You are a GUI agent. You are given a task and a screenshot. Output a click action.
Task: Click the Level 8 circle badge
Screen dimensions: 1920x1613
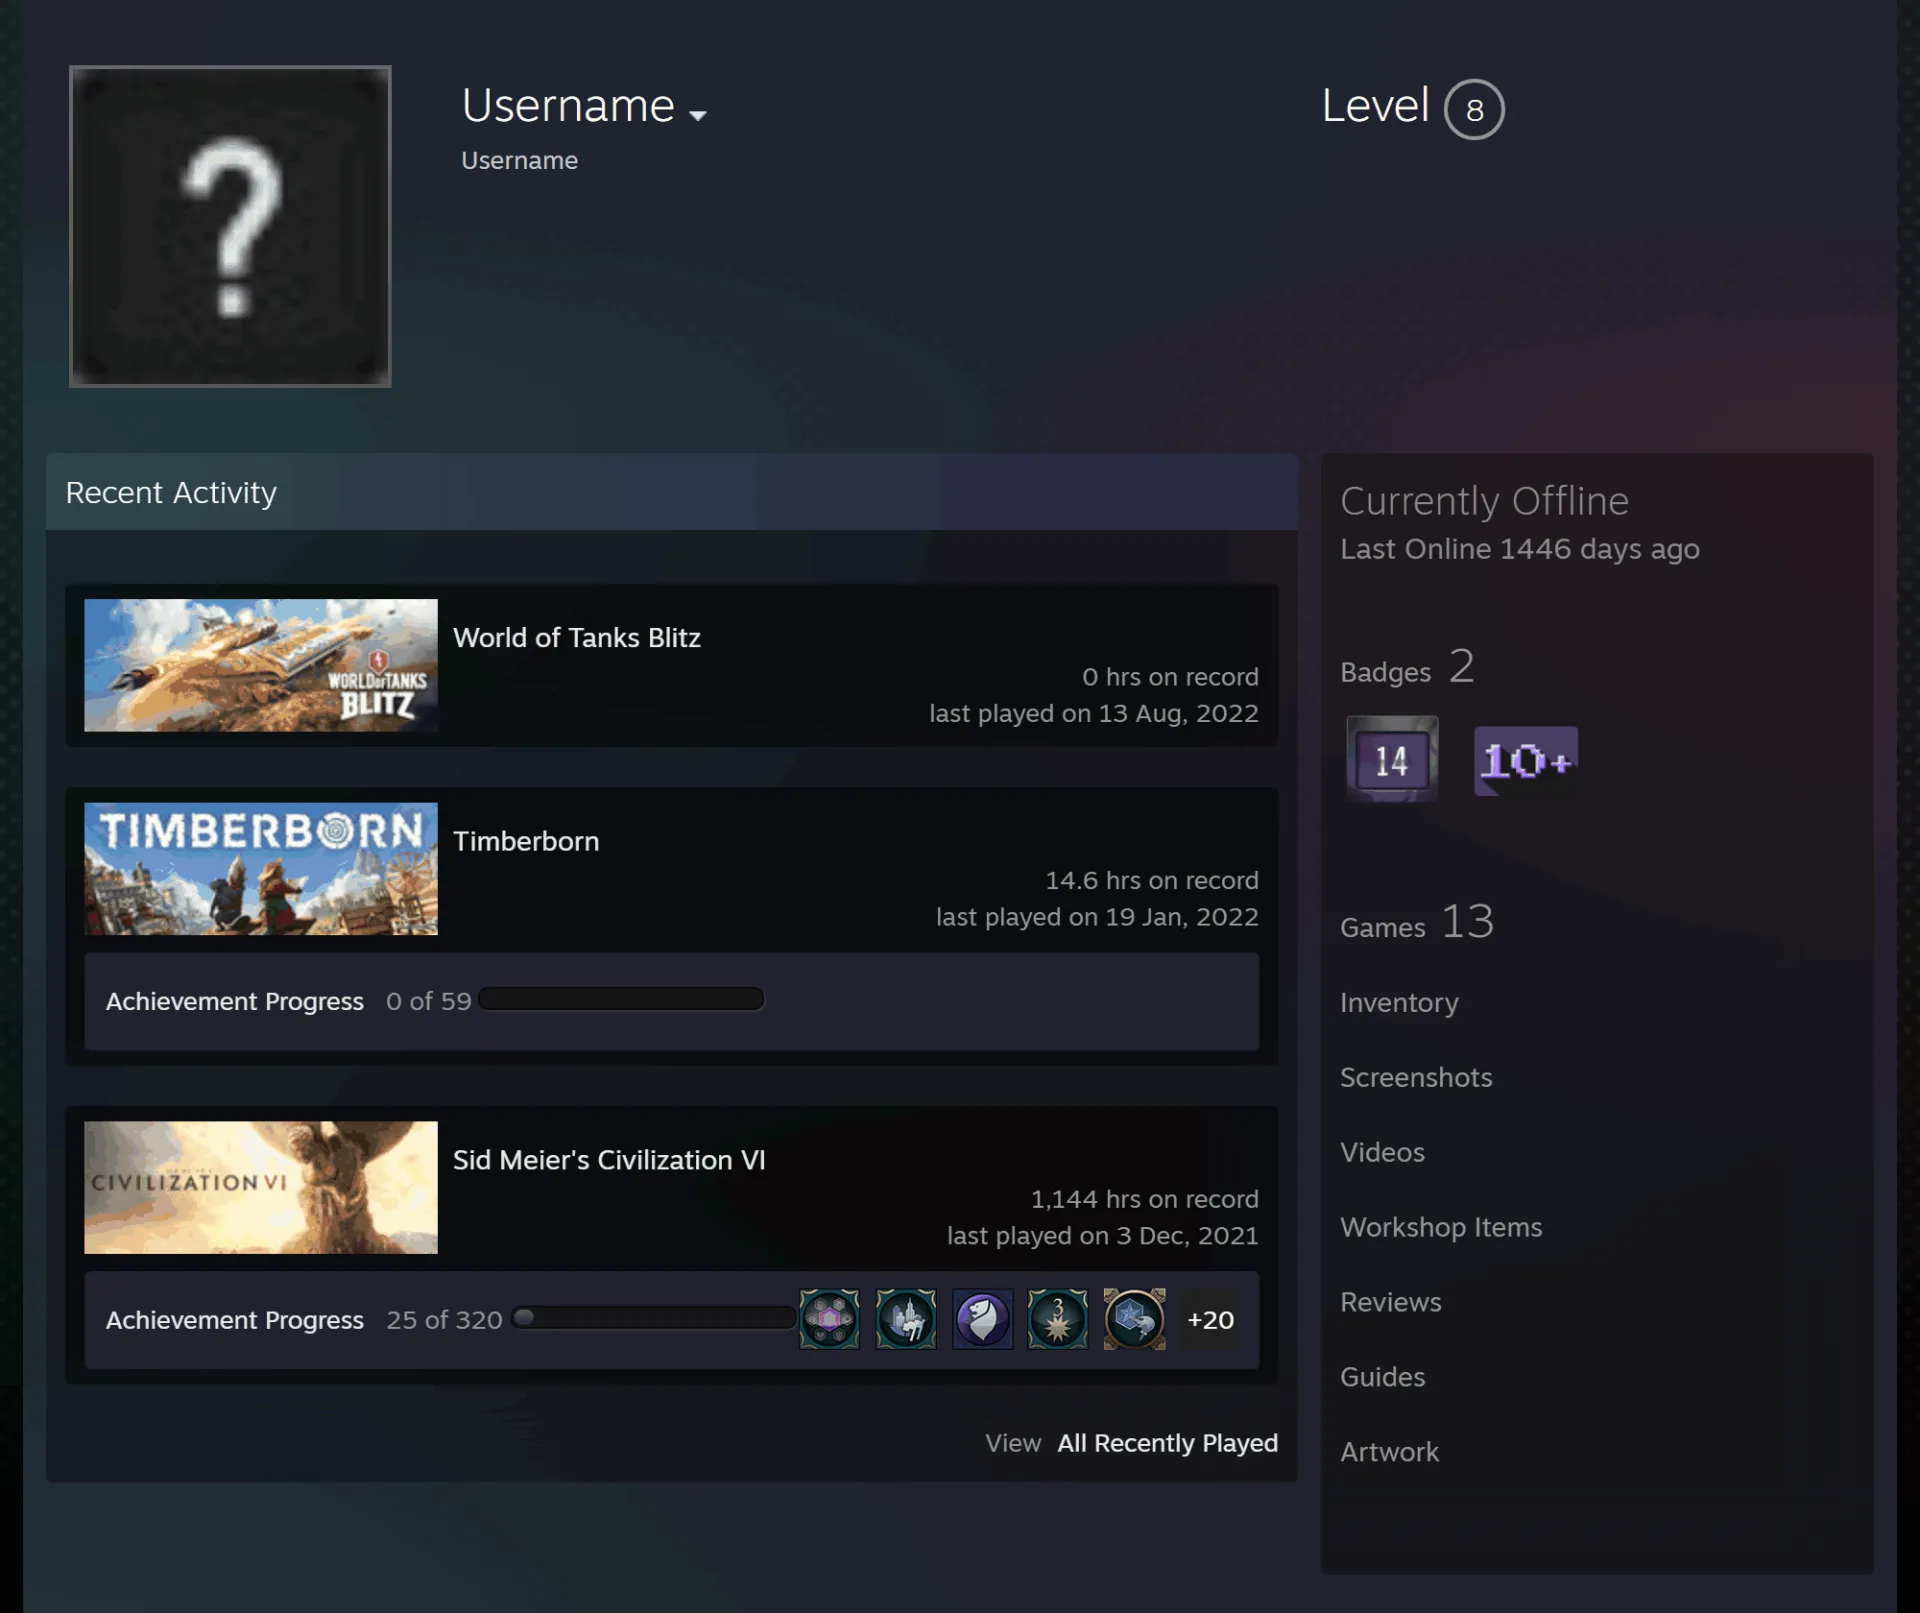point(1474,109)
